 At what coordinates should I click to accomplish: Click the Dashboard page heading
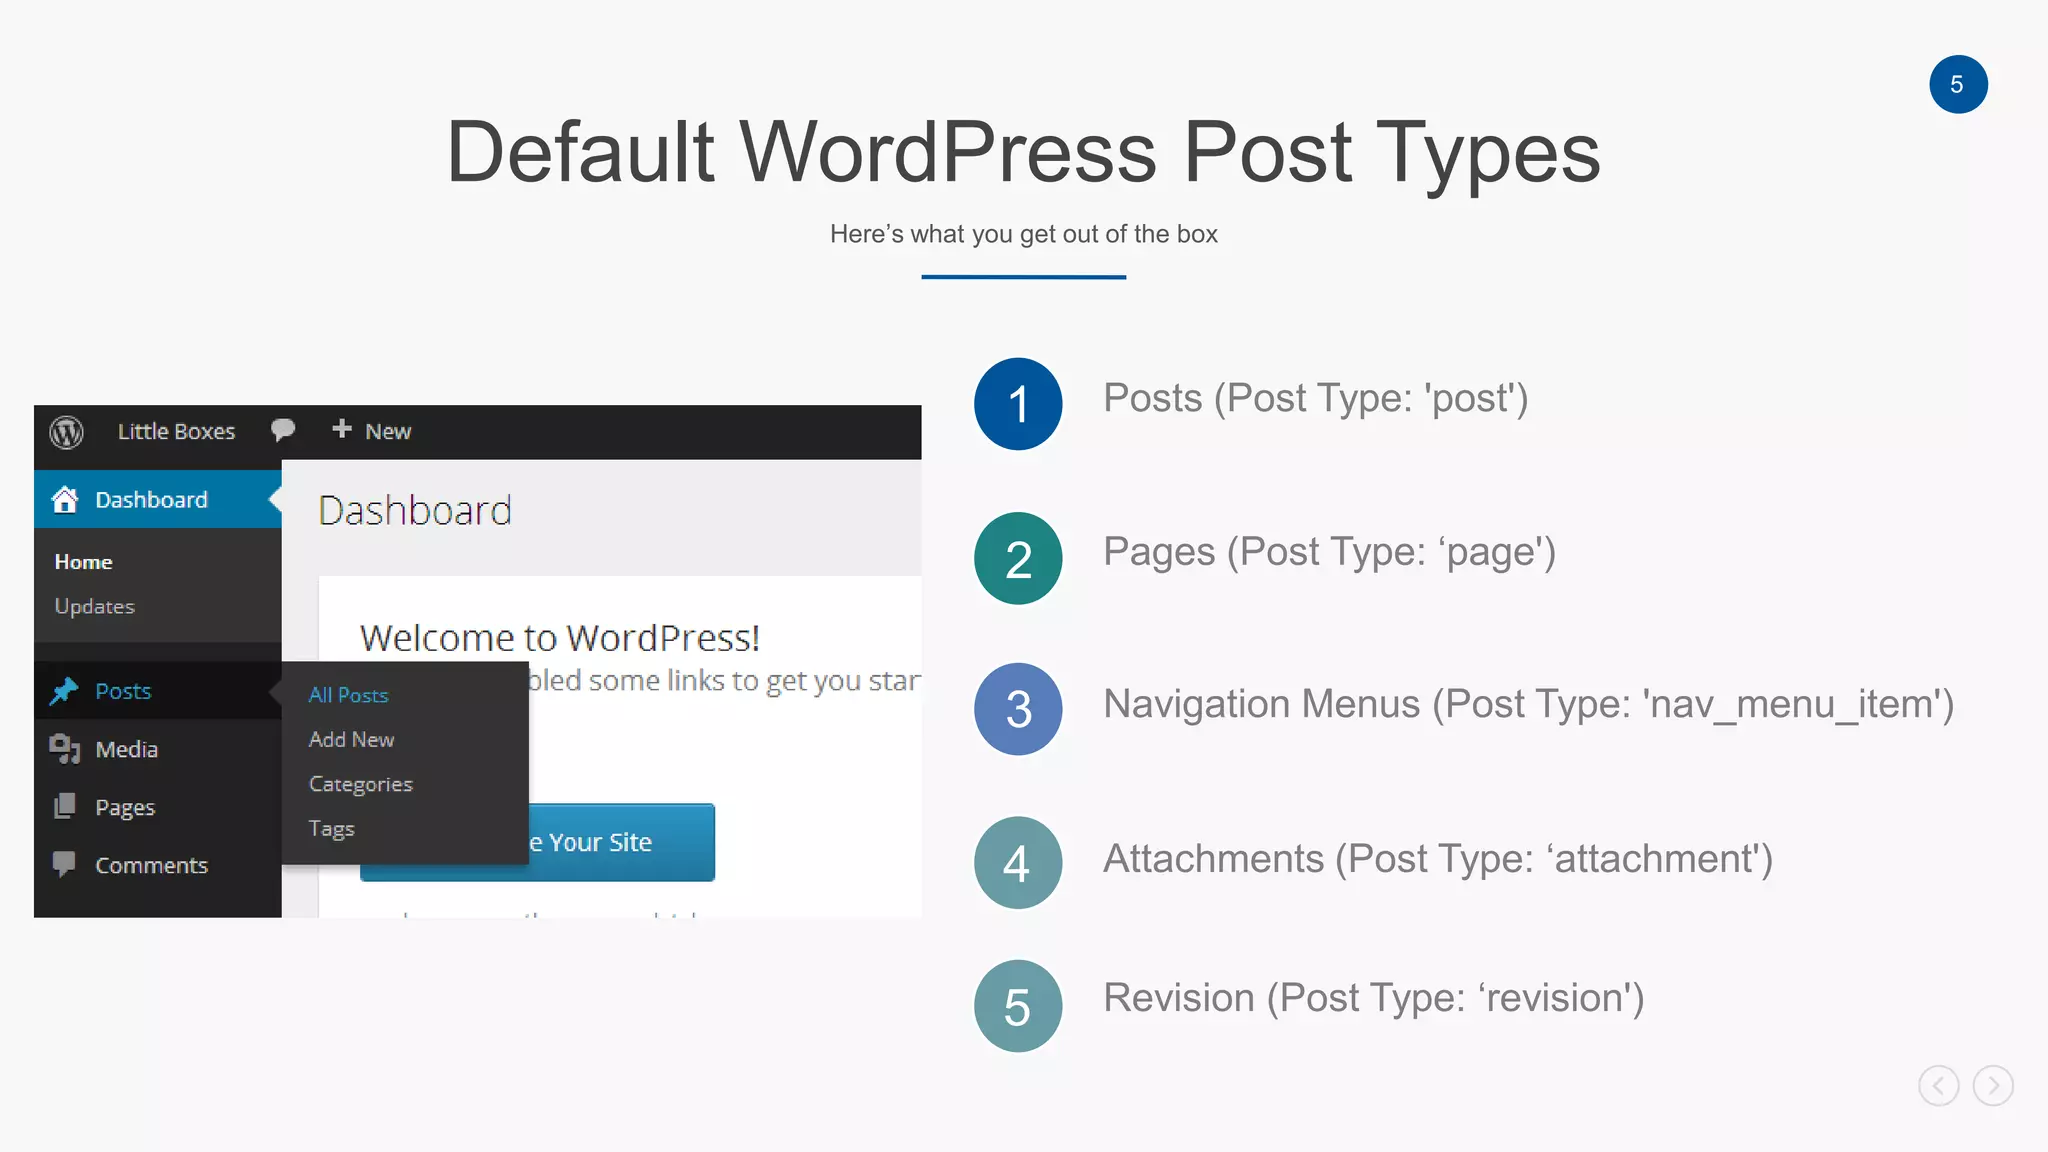click(415, 511)
